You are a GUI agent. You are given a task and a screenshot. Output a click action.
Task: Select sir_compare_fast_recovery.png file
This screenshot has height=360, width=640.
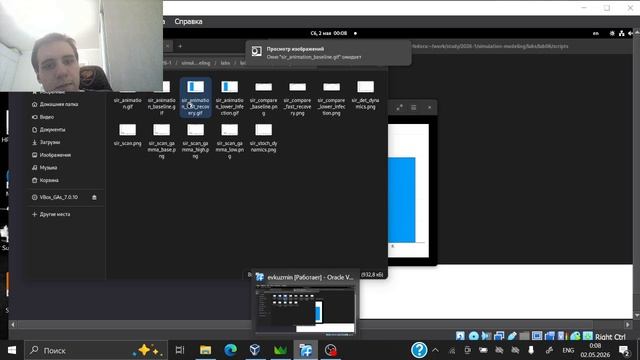point(297,97)
